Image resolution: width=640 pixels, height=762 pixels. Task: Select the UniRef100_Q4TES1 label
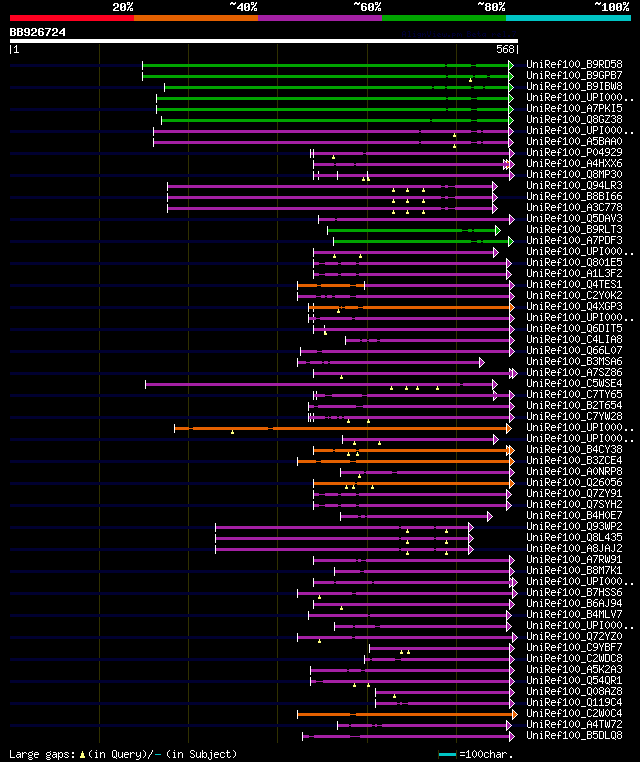574,284
